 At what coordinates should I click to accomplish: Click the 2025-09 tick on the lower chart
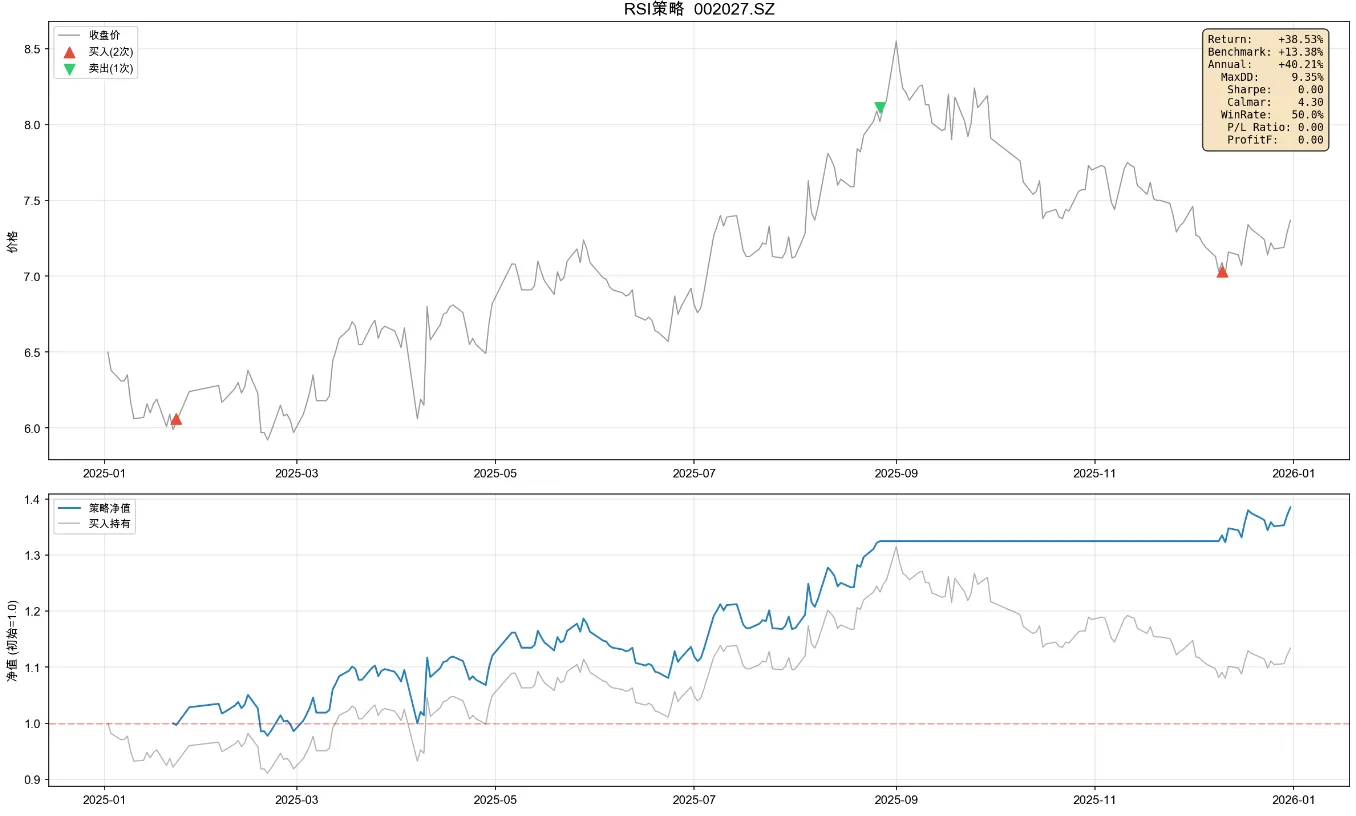(896, 800)
